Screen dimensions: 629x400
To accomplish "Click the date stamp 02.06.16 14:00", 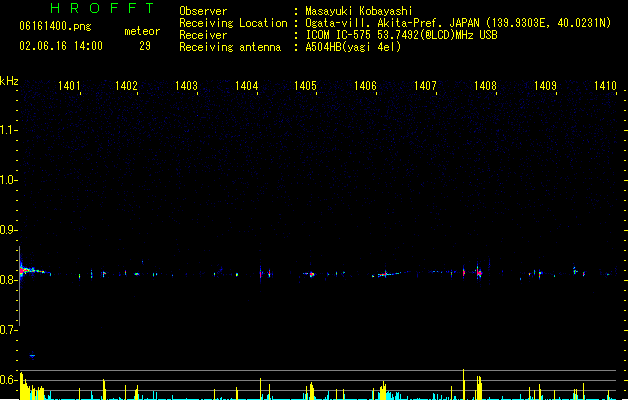I will click(61, 46).
